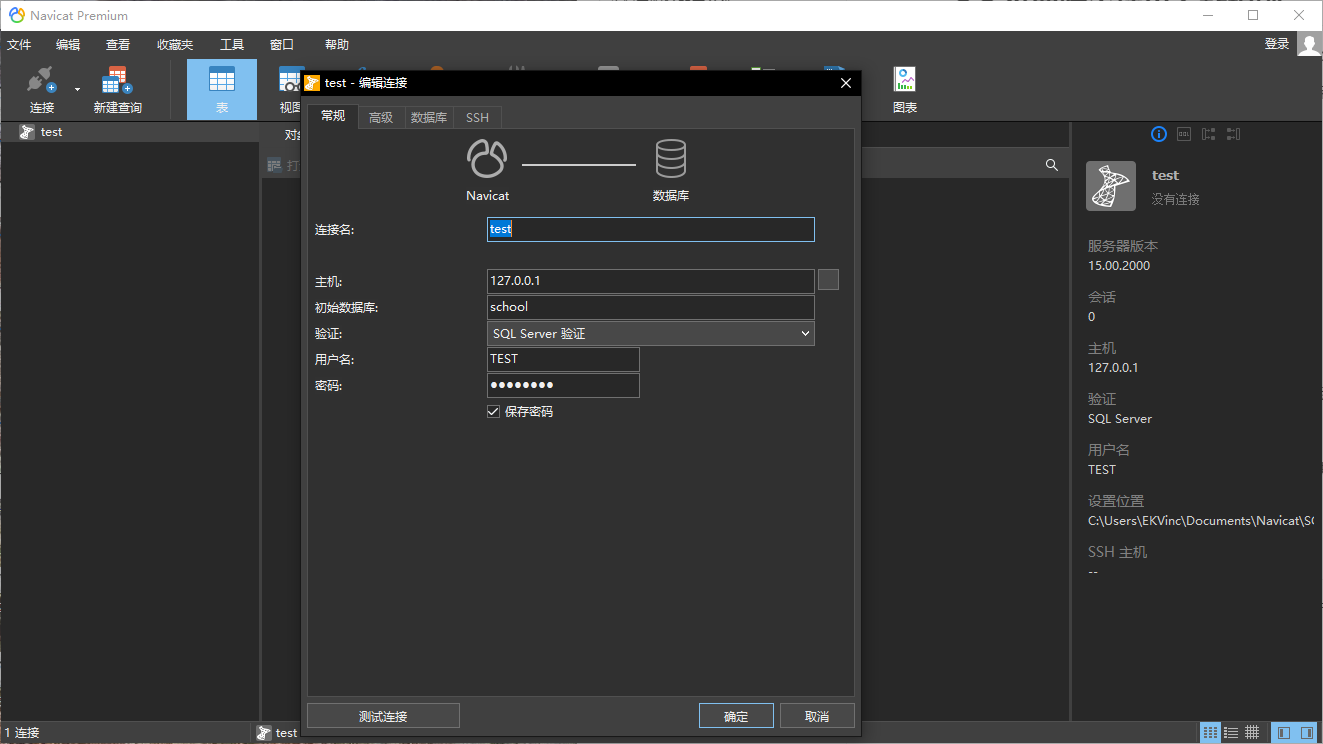Open the 查看 menu
Image resolution: width=1323 pixels, height=744 pixels.
(118, 45)
